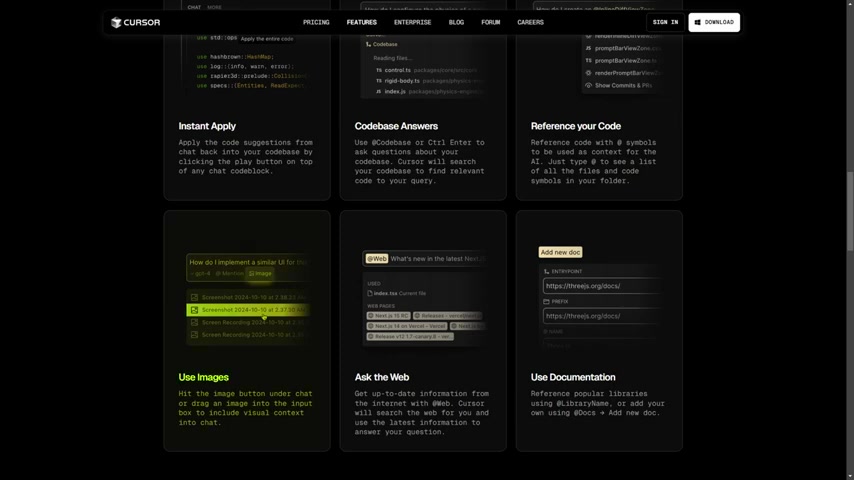854x480 pixels.
Task: Click the Entrypoint URL input field
Action: pos(600,286)
